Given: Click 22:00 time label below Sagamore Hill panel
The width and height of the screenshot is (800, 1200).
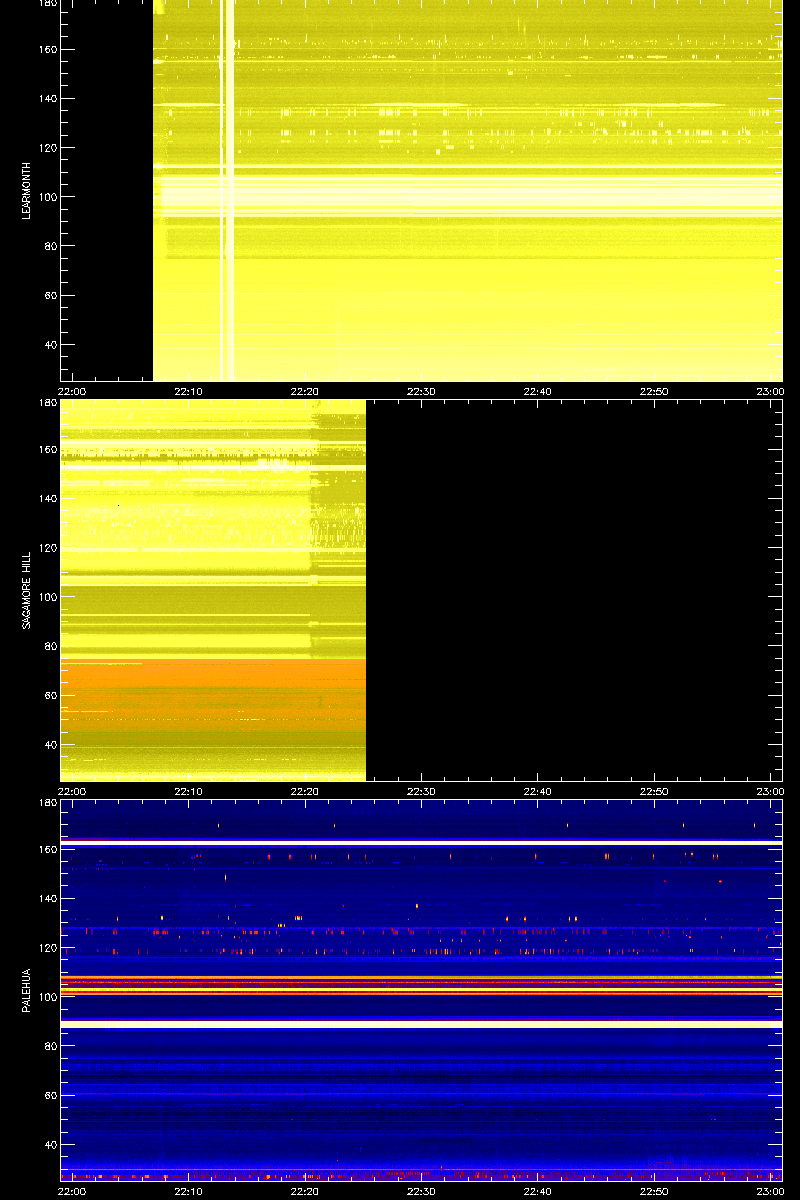Looking at the screenshot, I should [x=73, y=791].
